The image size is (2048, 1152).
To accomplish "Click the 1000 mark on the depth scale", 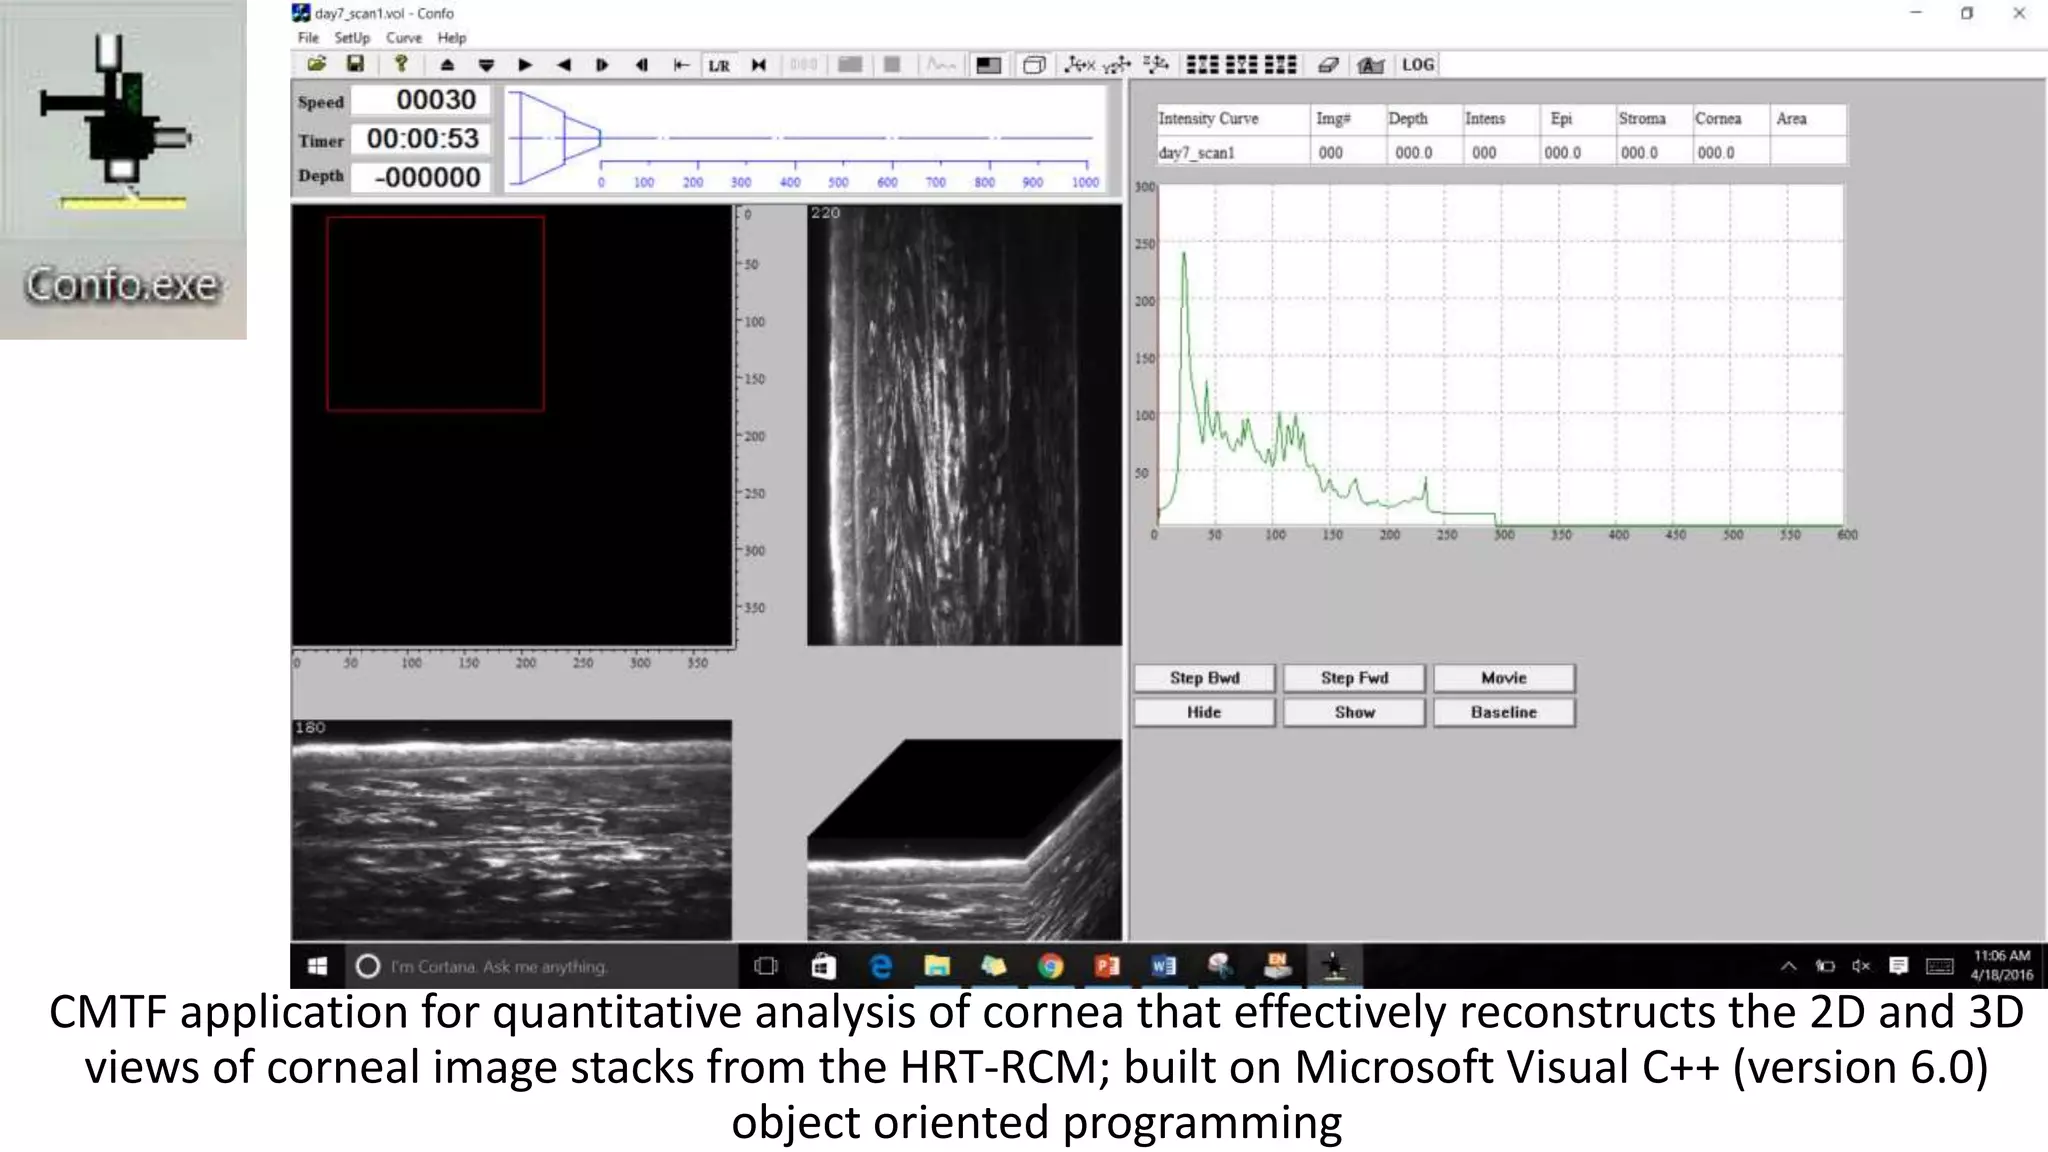I will pos(1085,182).
